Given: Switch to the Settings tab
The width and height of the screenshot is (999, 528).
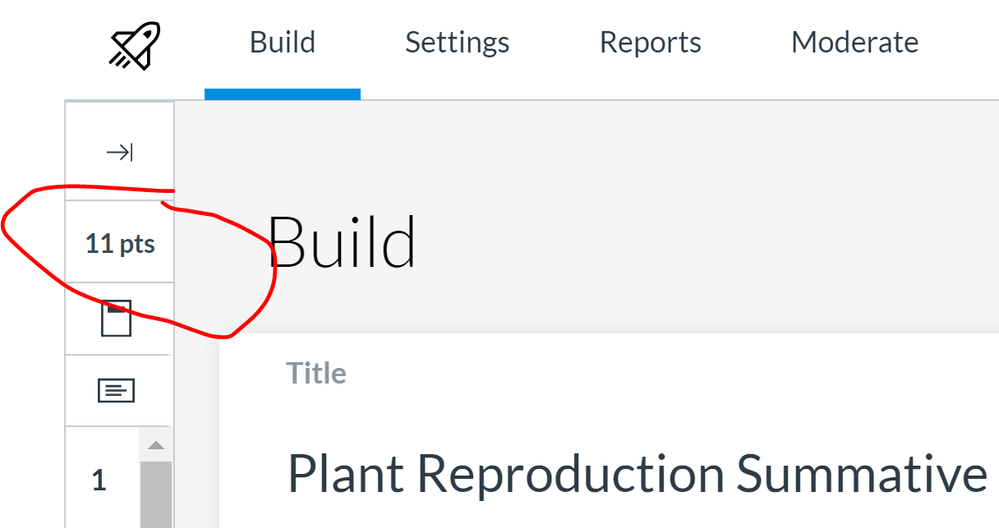Looking at the screenshot, I should coord(457,43).
